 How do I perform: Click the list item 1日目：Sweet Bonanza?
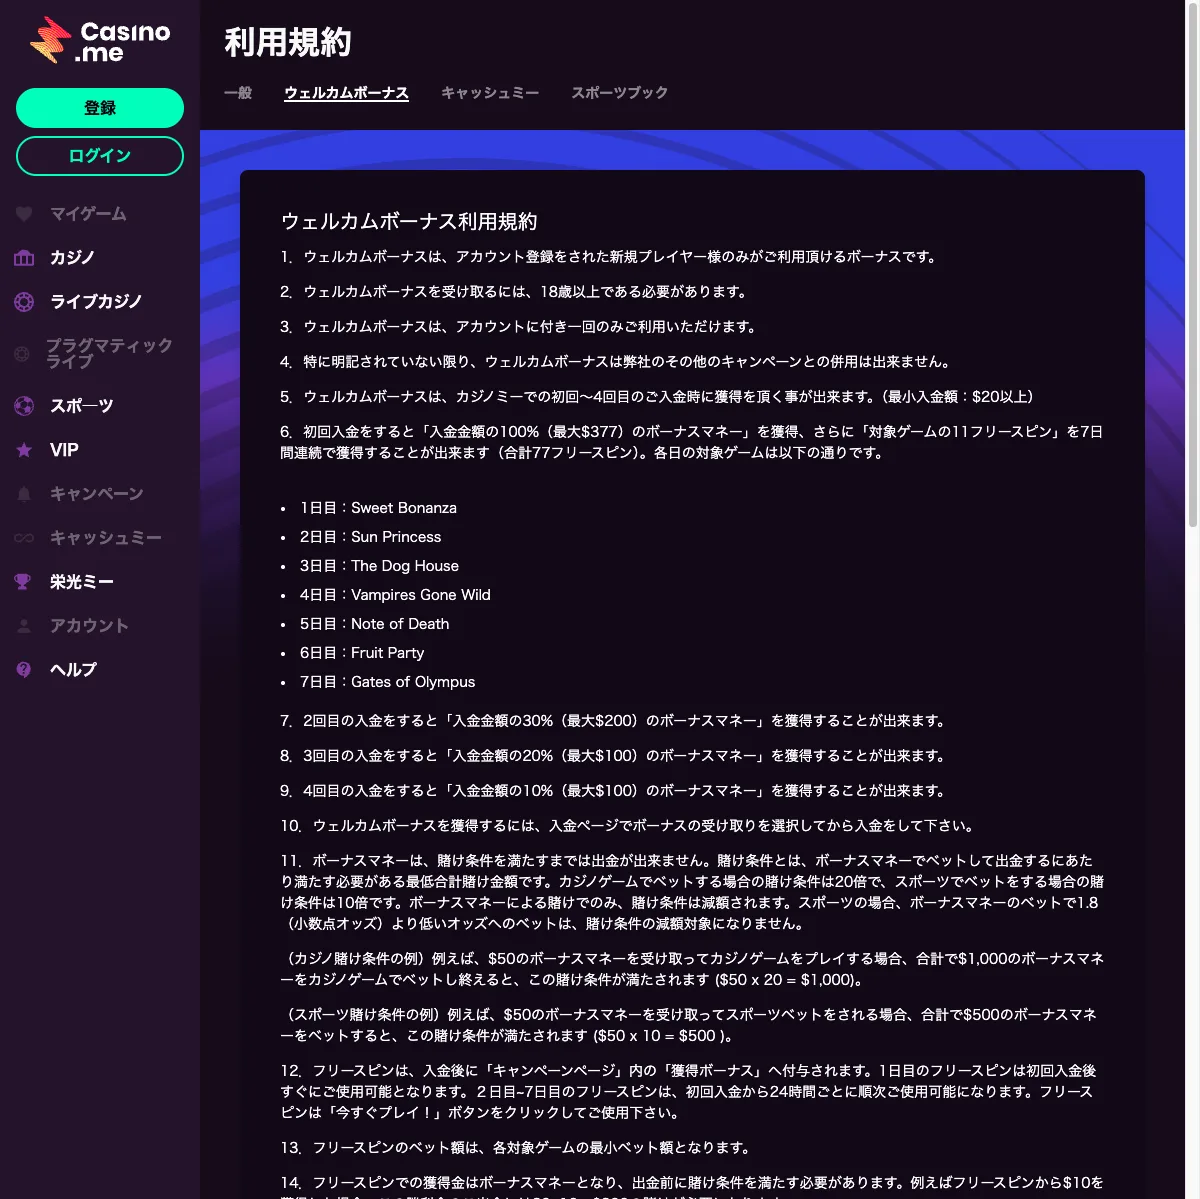click(378, 508)
